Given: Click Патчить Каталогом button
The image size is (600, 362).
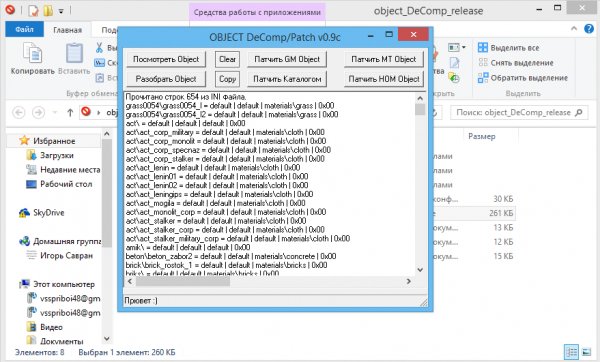Looking at the screenshot, I should pos(287,79).
